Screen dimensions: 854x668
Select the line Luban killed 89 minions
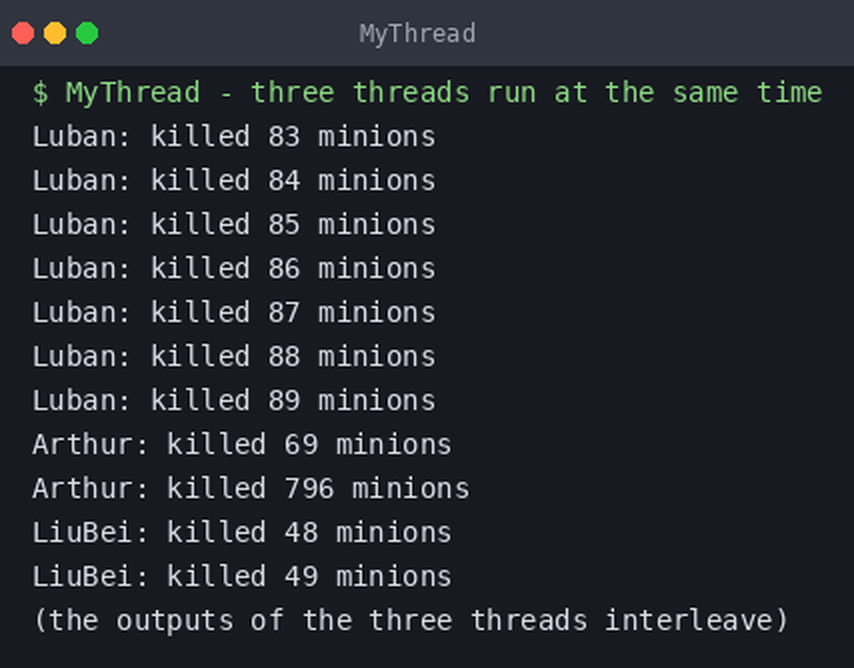(234, 401)
